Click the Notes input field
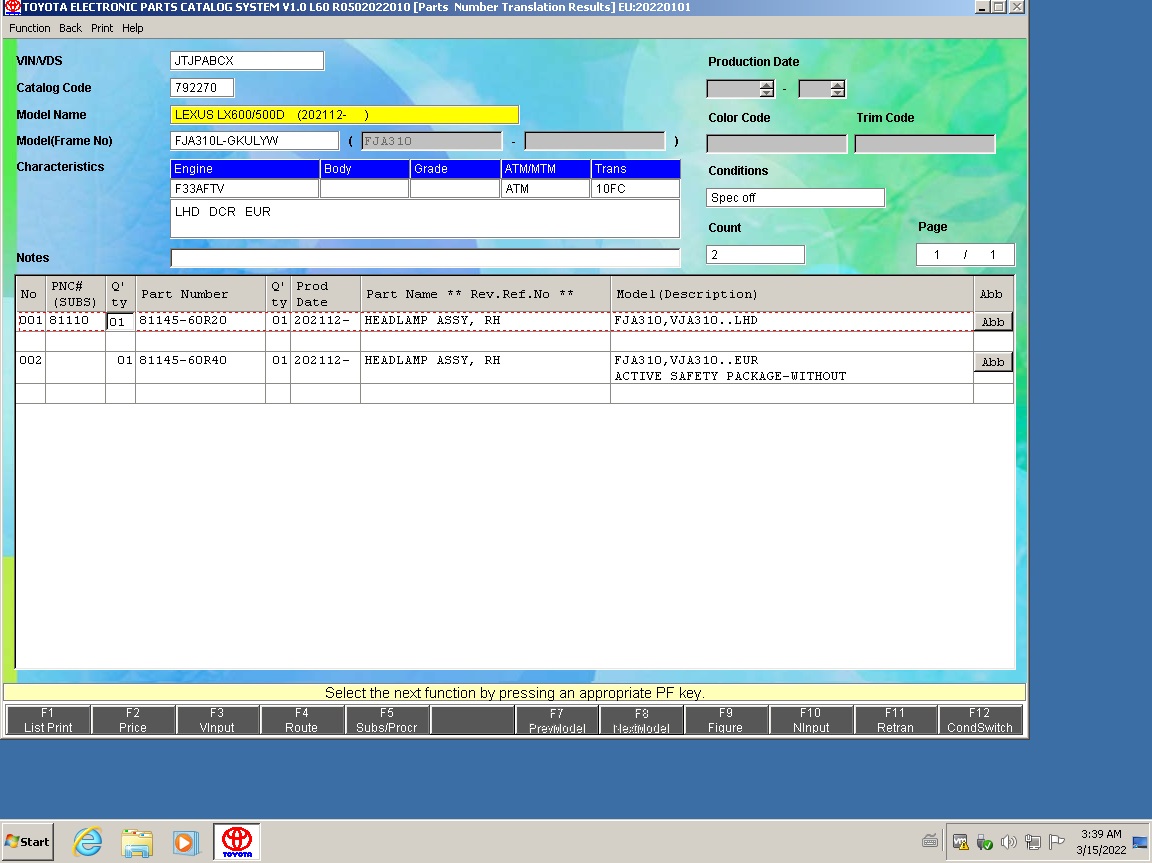This screenshot has width=1152, height=863. coord(425,258)
